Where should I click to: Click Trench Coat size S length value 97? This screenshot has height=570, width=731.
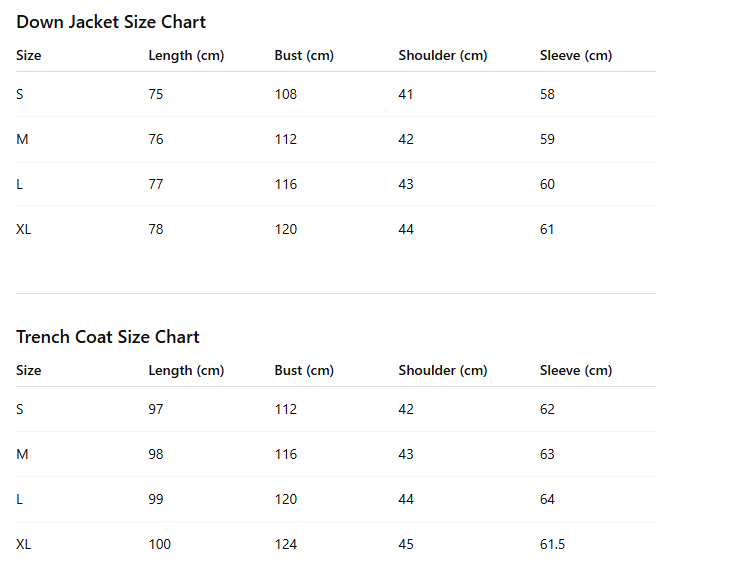coord(156,409)
